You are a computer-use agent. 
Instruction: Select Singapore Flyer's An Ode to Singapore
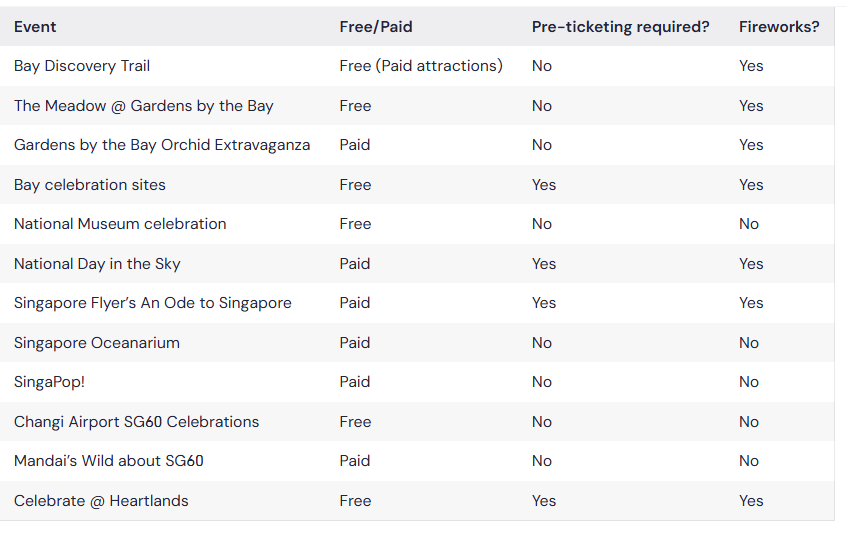pyautogui.click(x=153, y=303)
